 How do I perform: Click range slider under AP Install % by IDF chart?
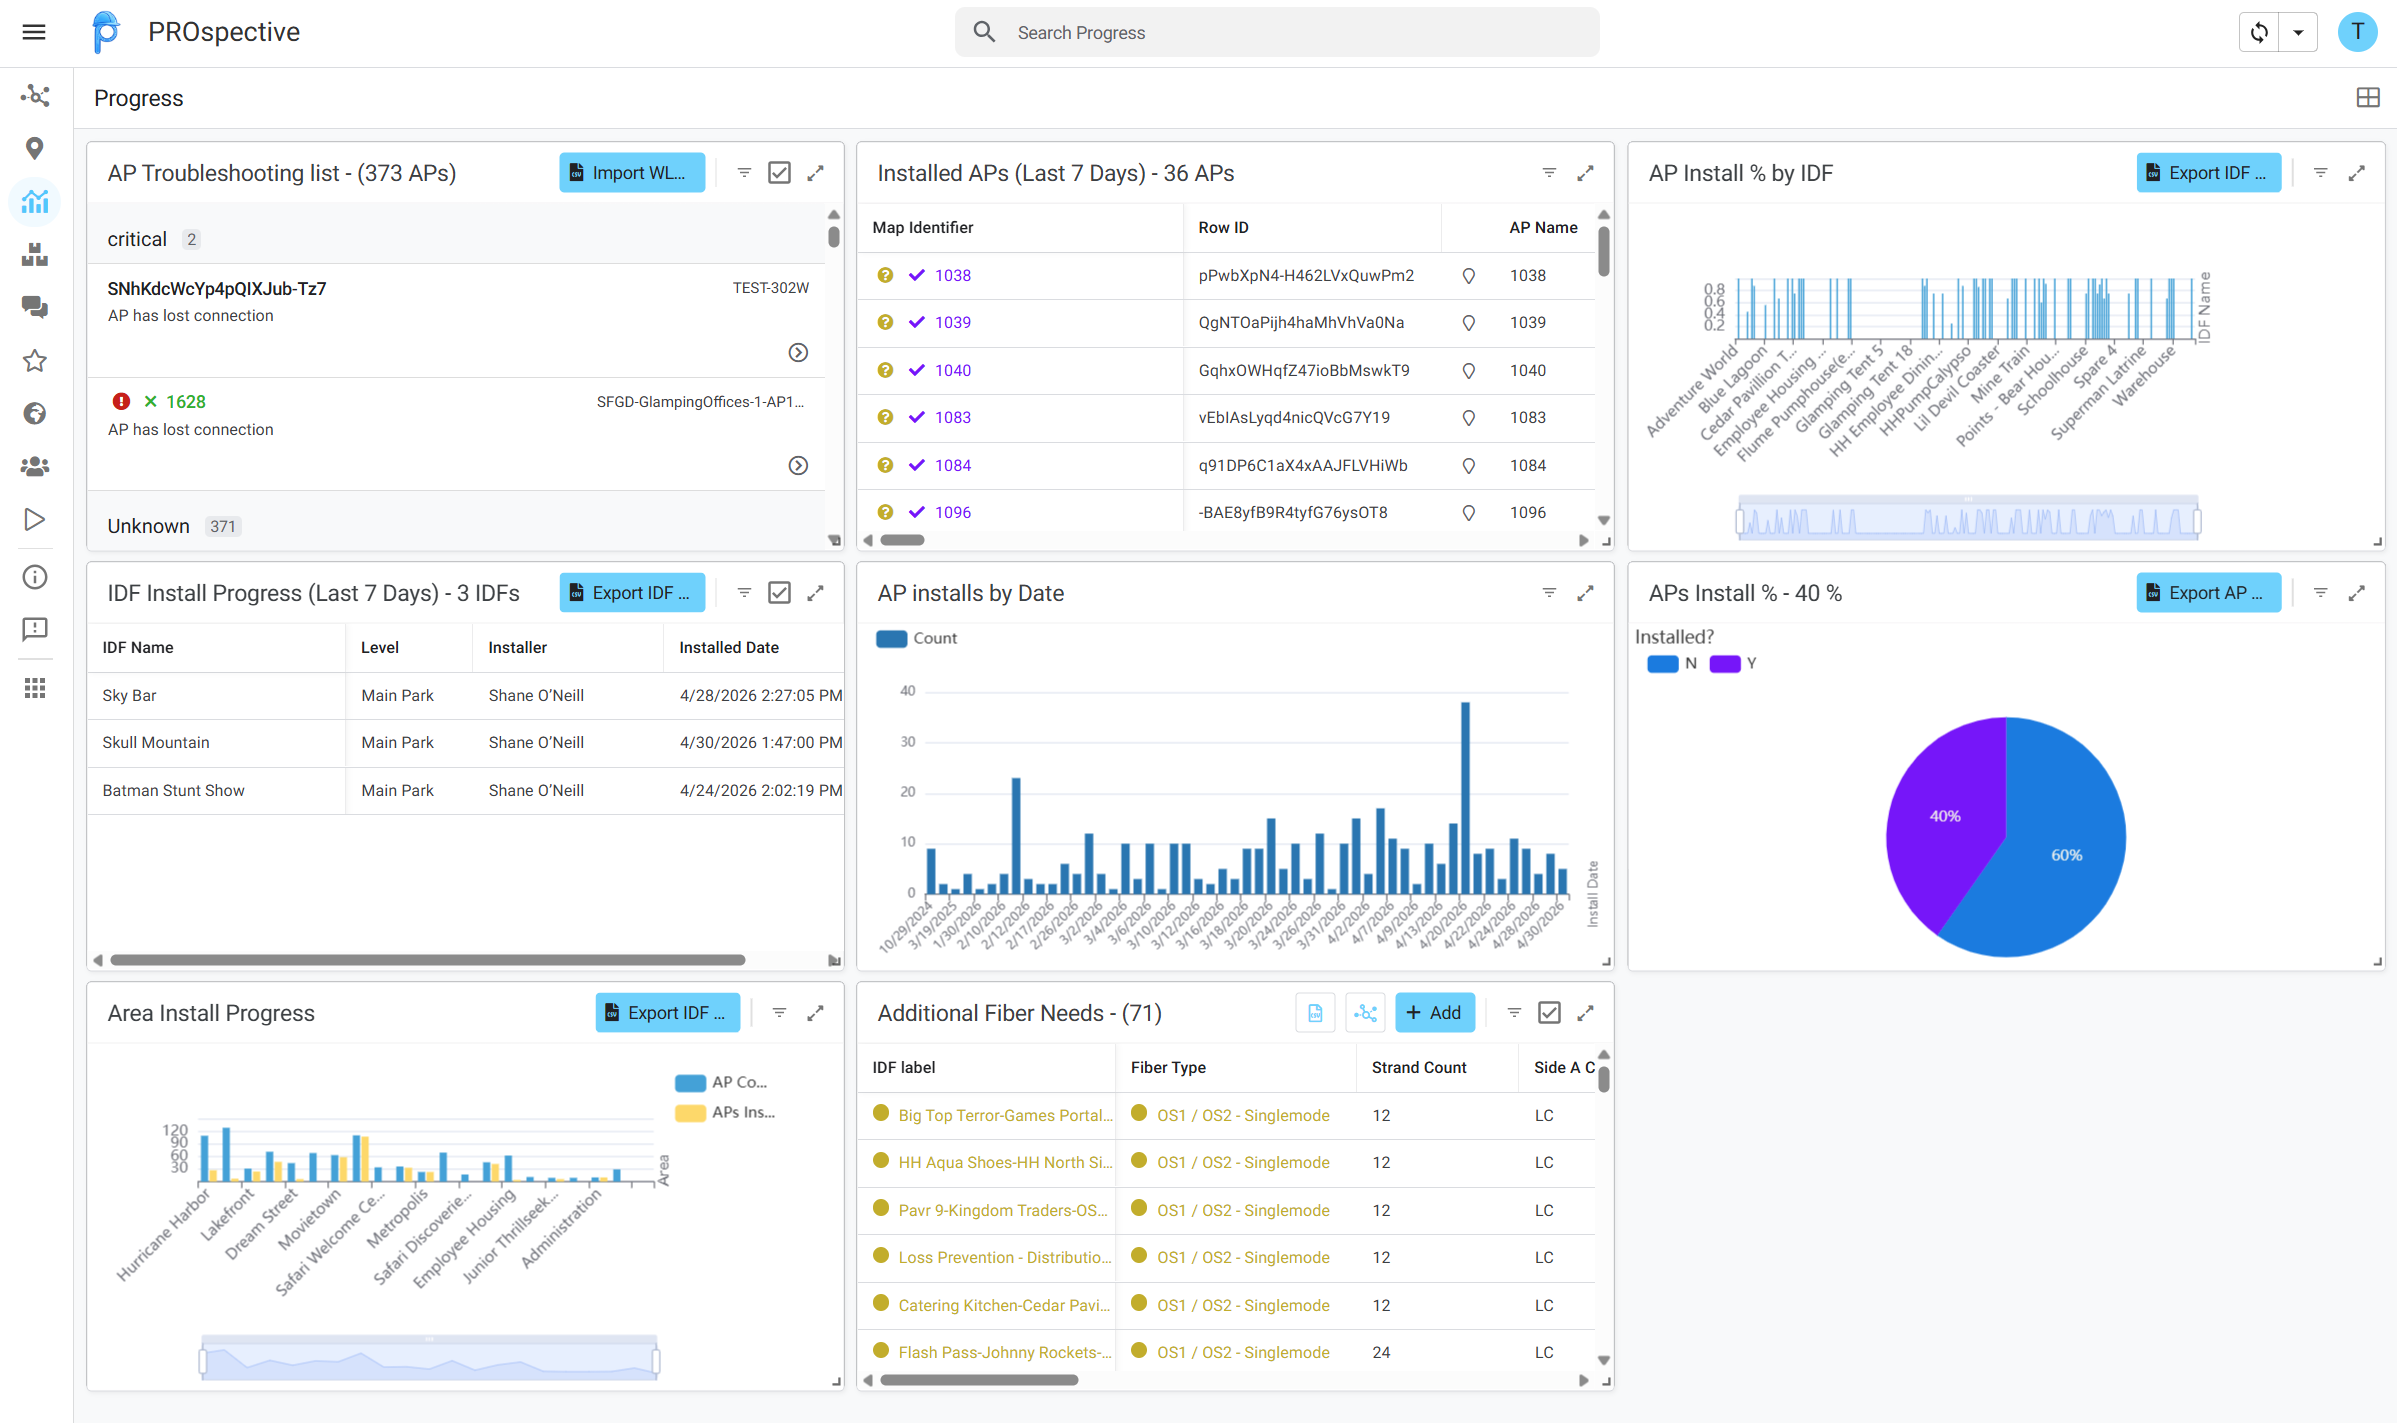point(1967,520)
